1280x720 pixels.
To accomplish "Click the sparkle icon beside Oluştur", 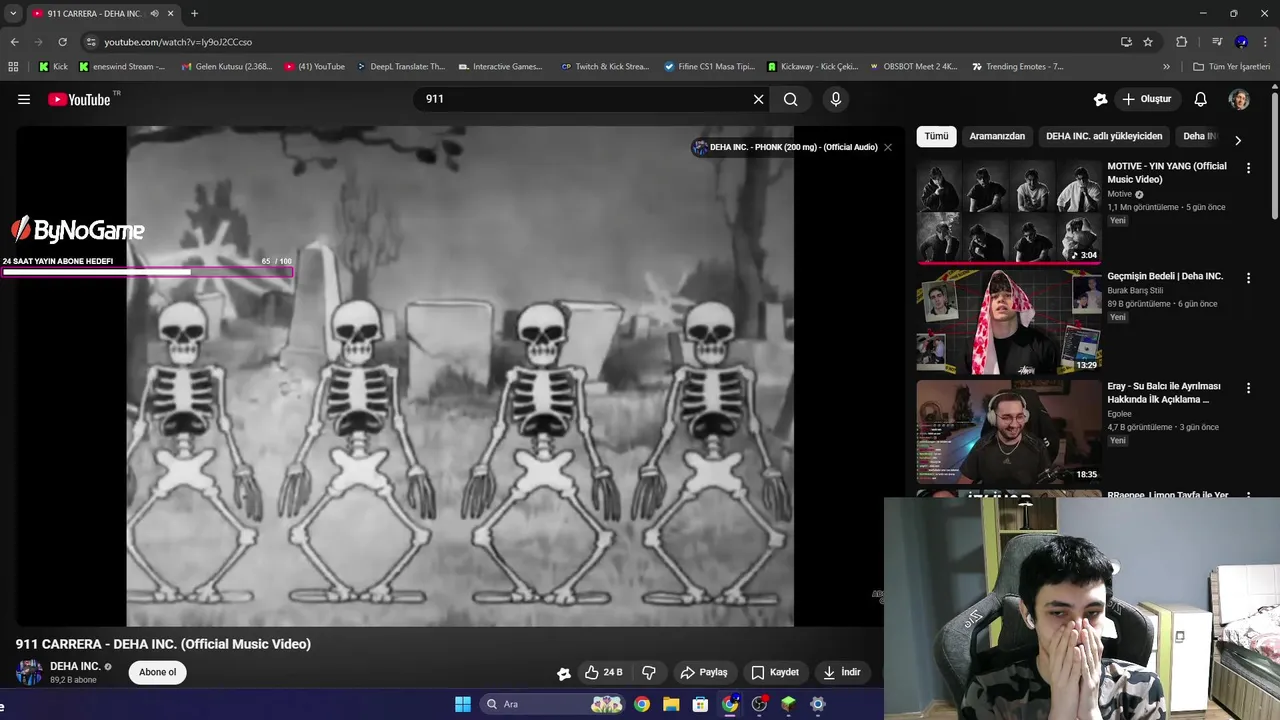I will coord(1100,99).
